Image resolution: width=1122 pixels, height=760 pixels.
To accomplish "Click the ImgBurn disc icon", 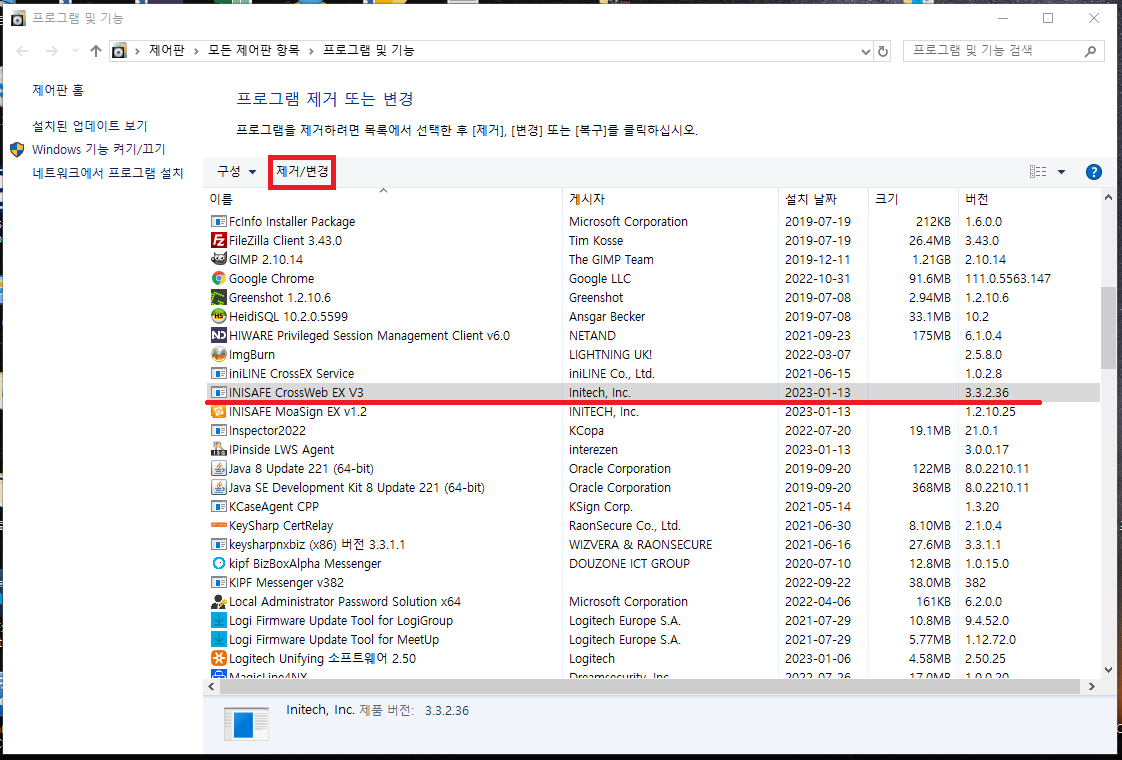I will point(219,354).
